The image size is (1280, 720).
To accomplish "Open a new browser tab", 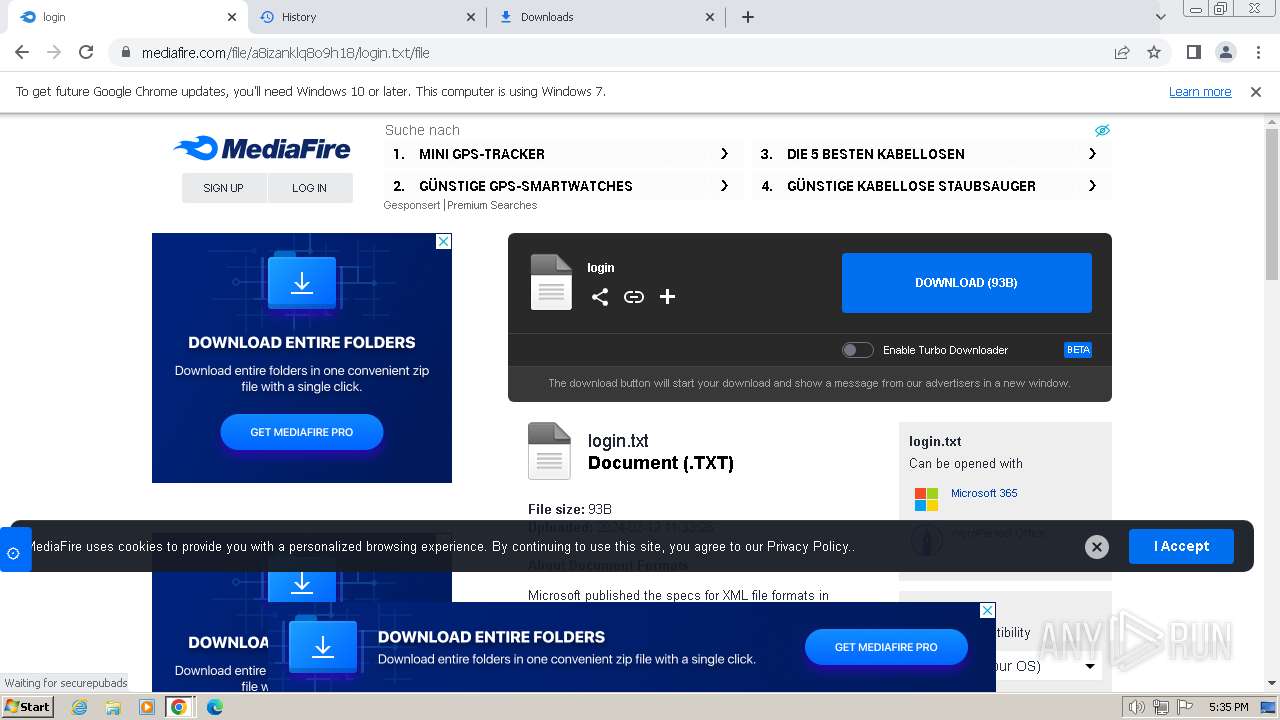I will click(748, 17).
